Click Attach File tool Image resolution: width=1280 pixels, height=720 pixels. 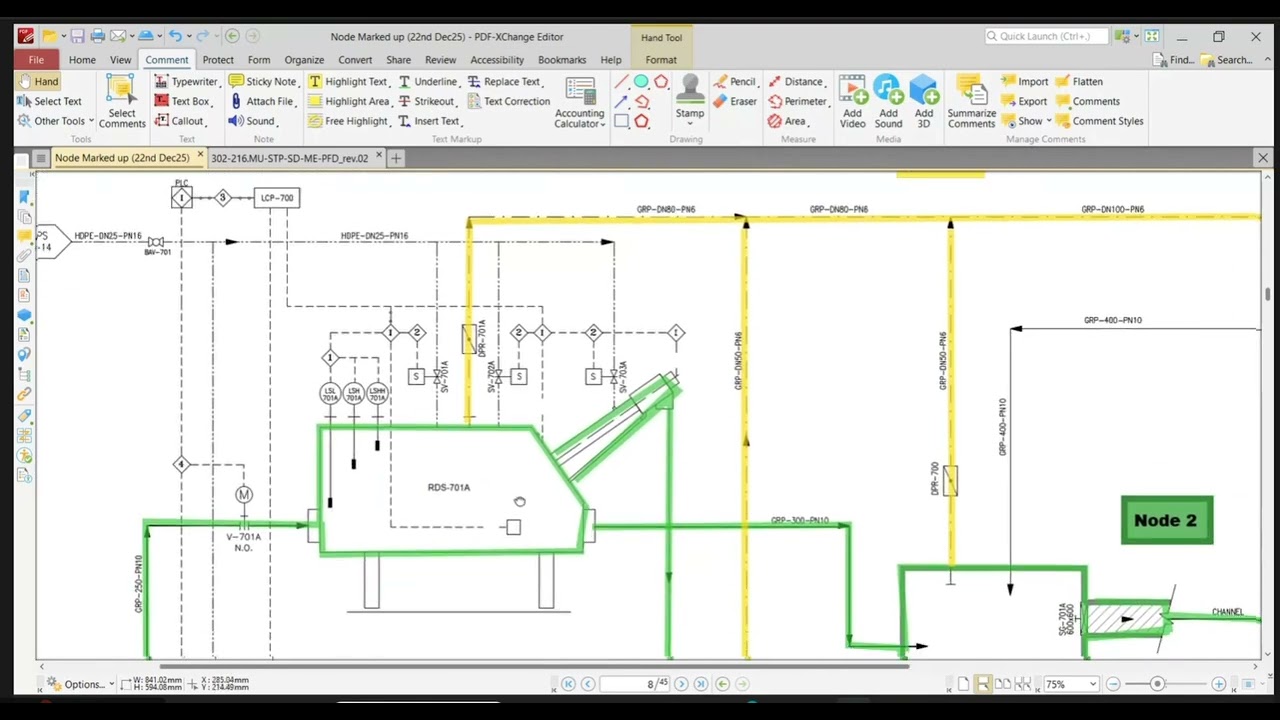click(x=261, y=101)
